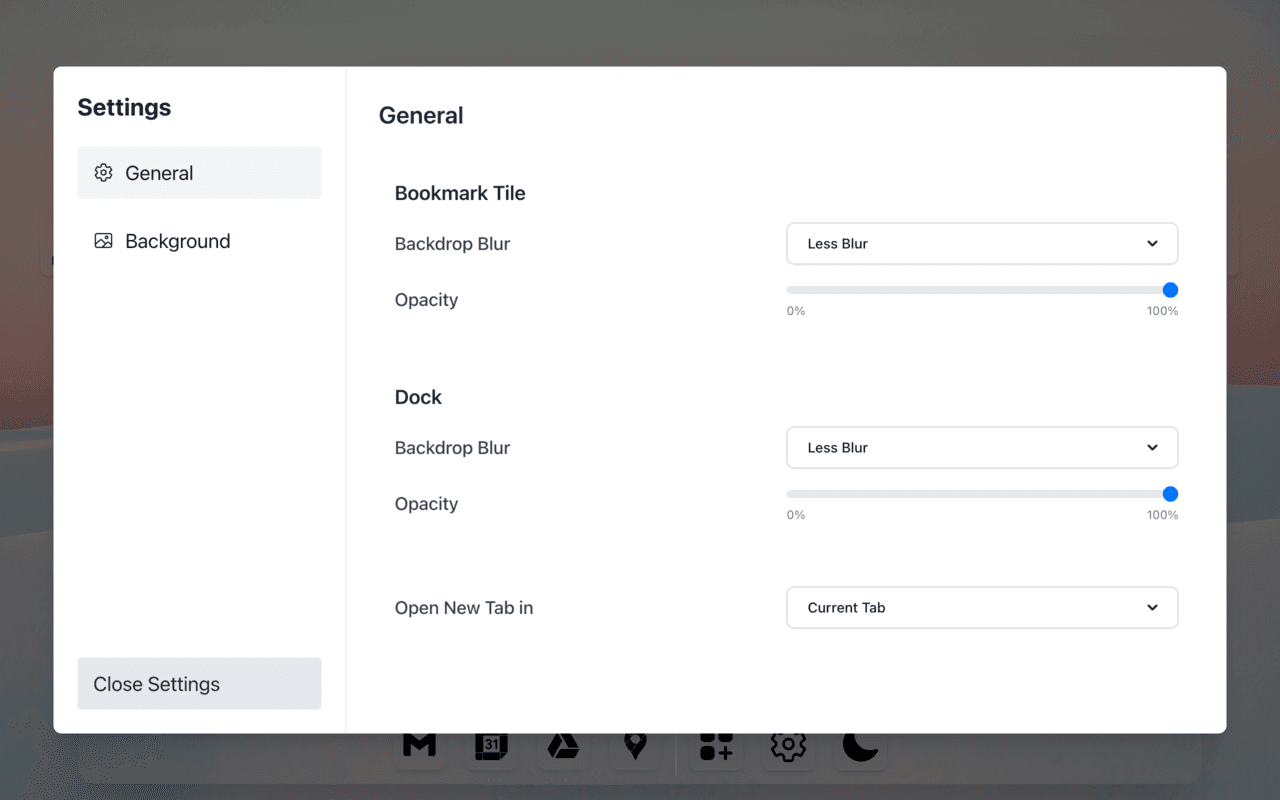This screenshot has width=1280, height=800.
Task: Click the chevron on Bookmark Tile blur selector
Action: point(1152,243)
